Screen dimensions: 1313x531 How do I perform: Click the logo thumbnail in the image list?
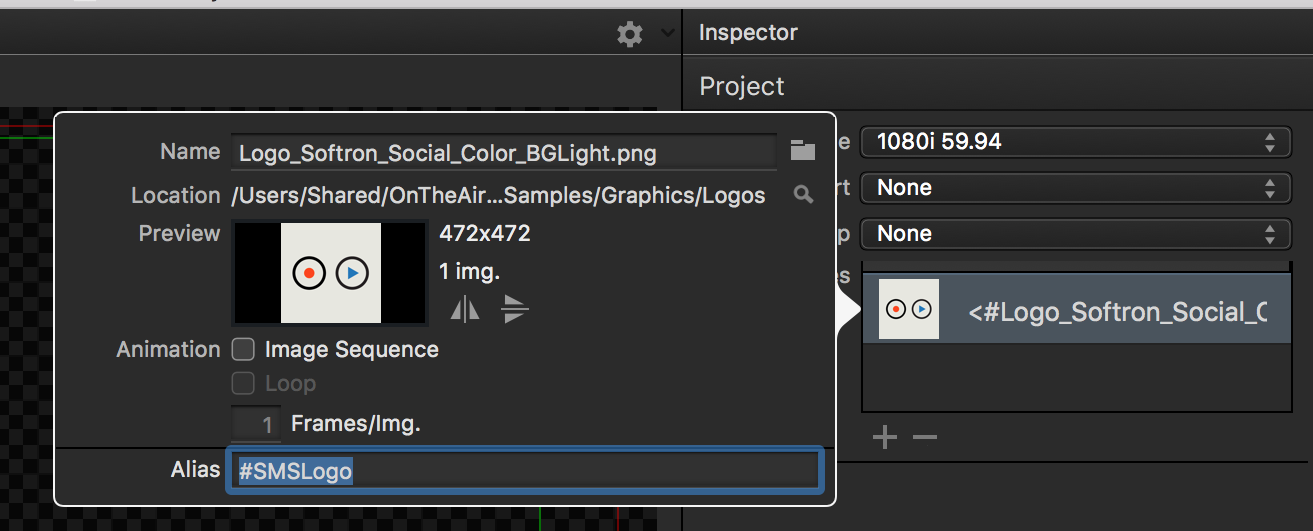tap(909, 309)
